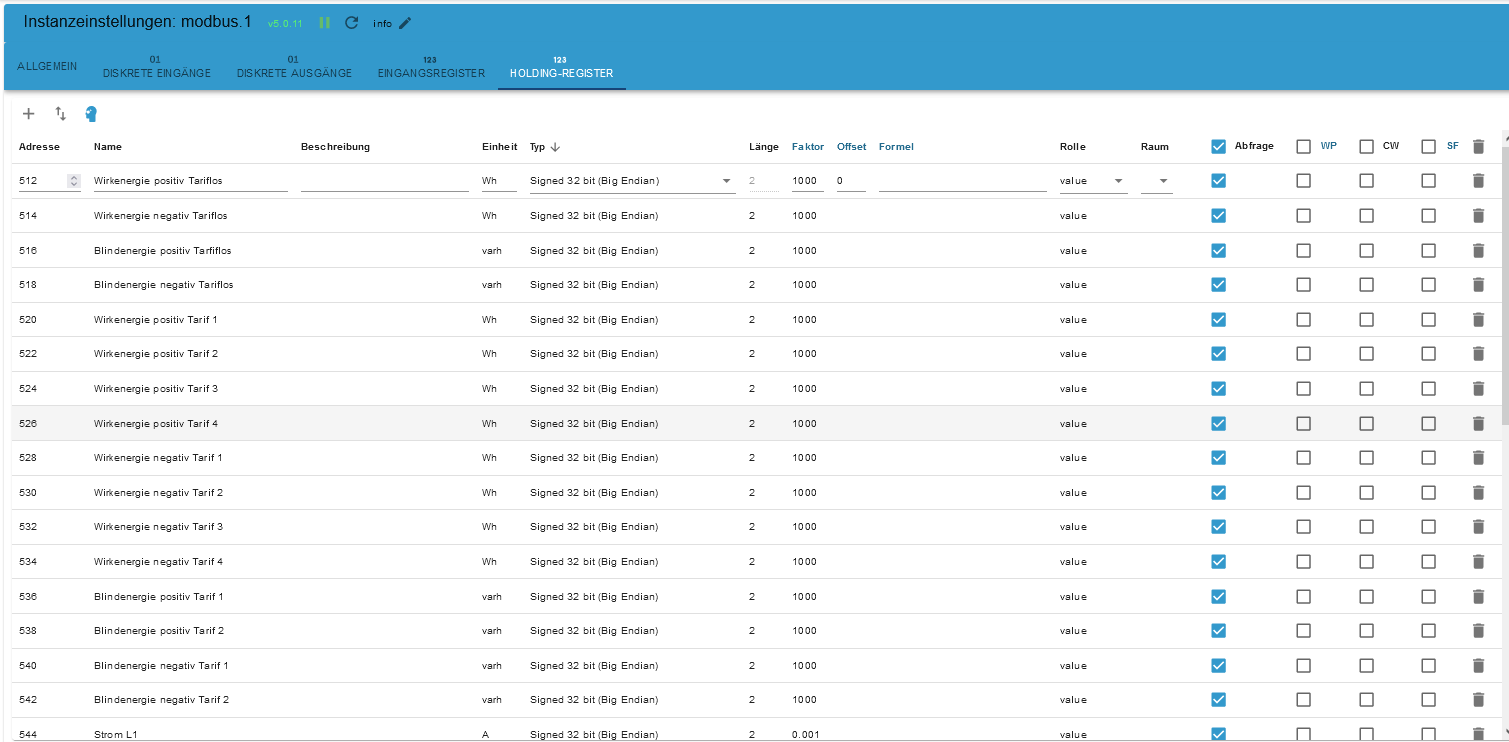Check CW for address 512 row
Image resolution: width=1509 pixels, height=742 pixels.
click(1366, 181)
